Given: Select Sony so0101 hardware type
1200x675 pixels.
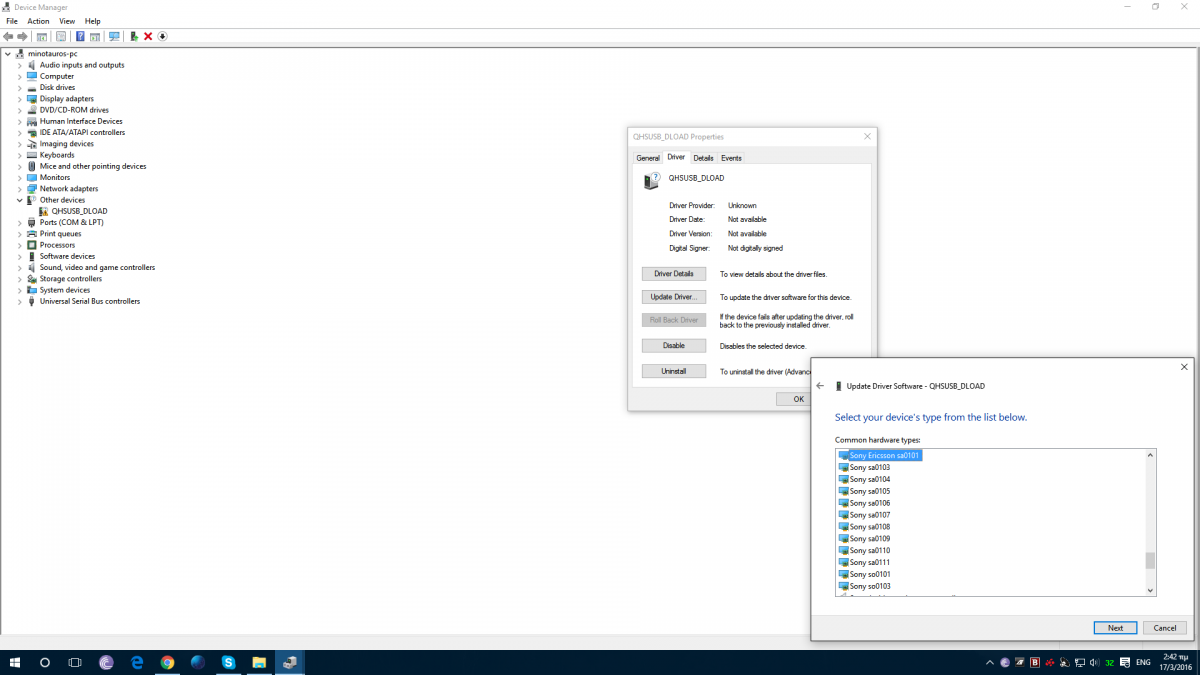Looking at the screenshot, I should (x=870, y=574).
